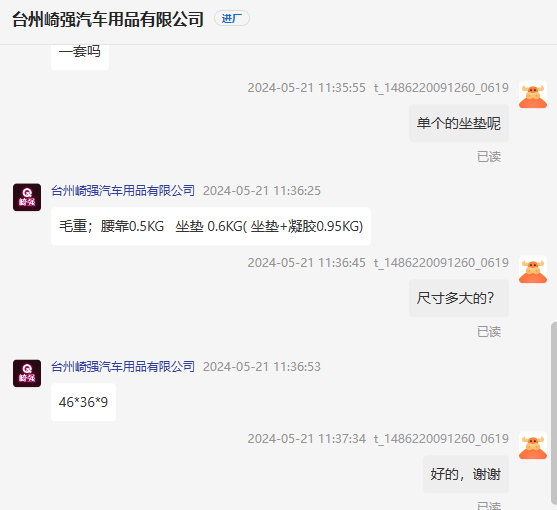Screen dimensions: 557x510
Task: Click the 进厂 badge beside company title
Action: tap(232, 18)
